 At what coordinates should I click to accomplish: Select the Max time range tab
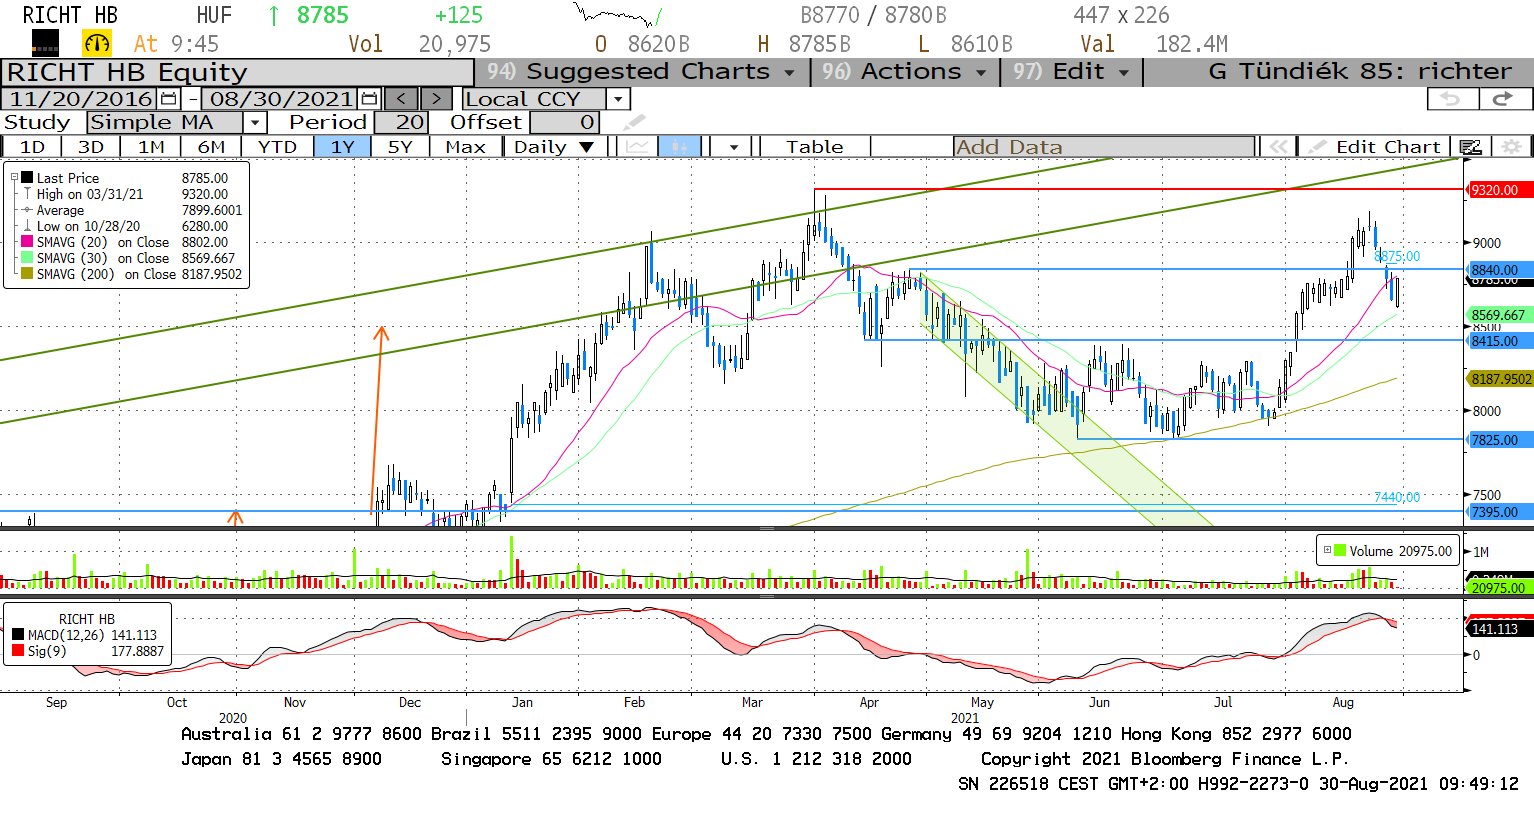pos(465,147)
